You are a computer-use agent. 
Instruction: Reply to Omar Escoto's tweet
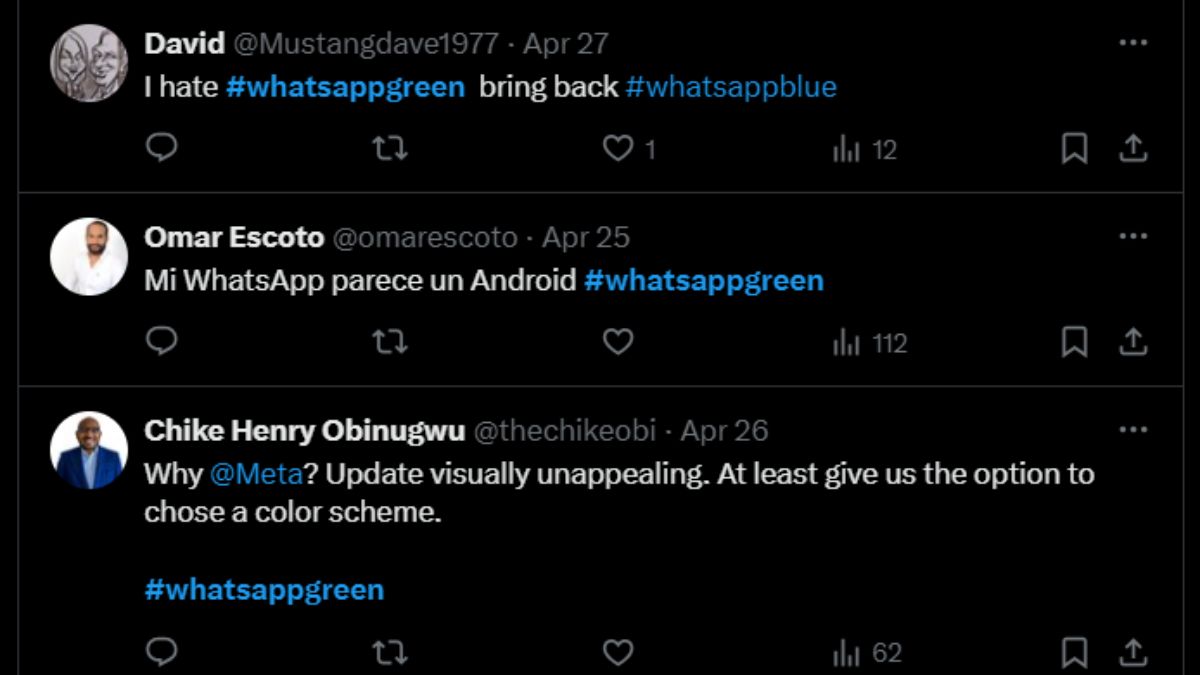coord(161,342)
